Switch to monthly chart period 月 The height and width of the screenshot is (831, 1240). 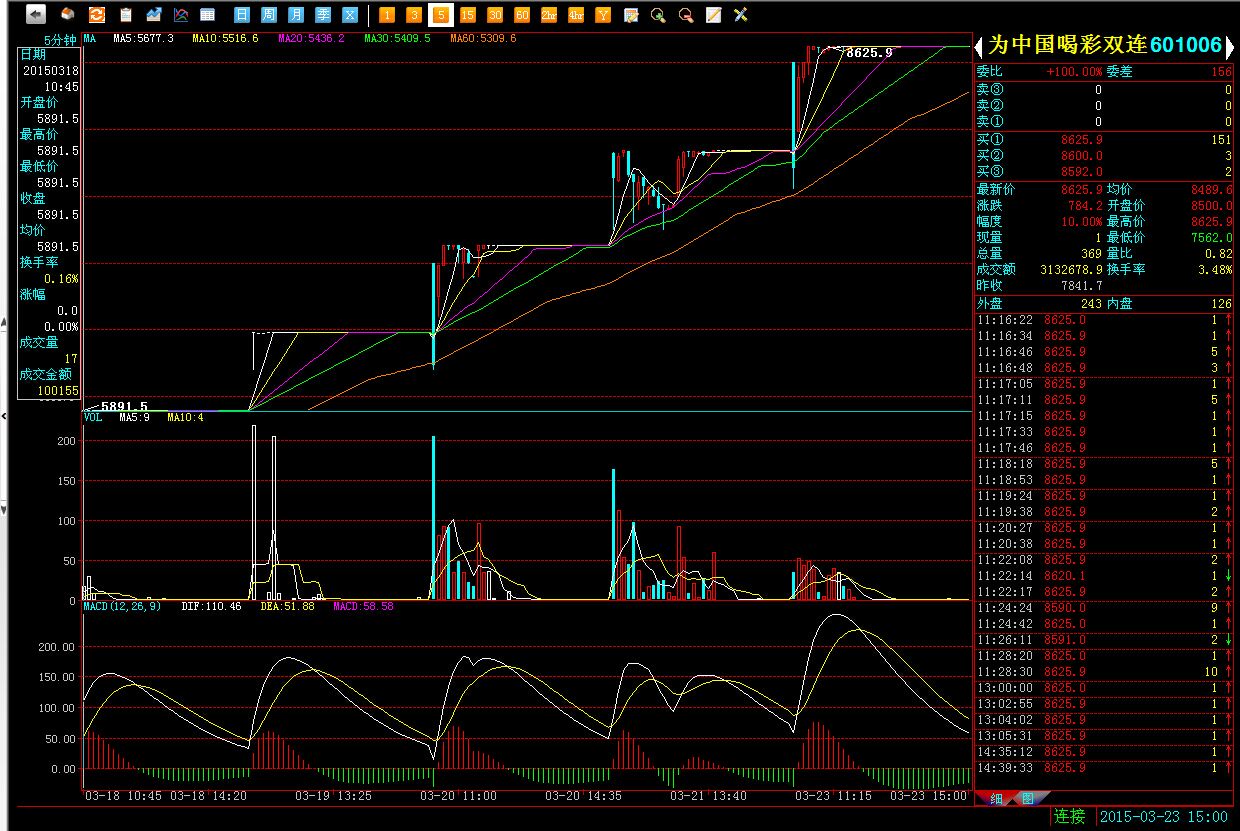[296, 15]
